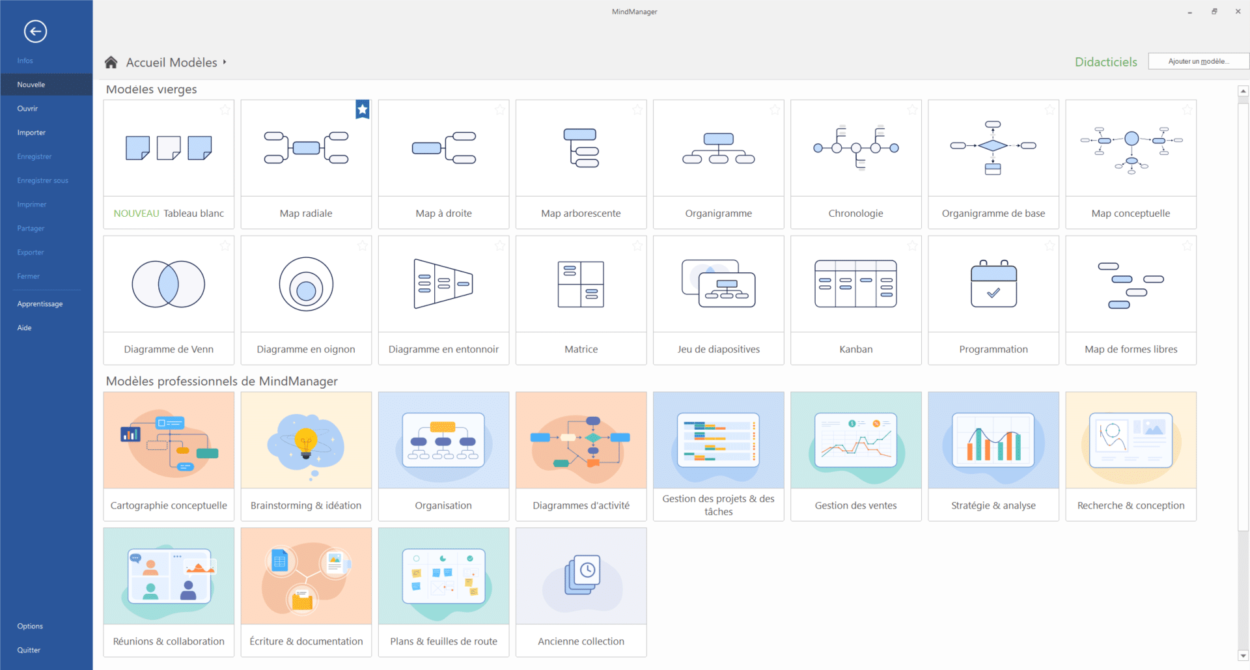
Task: Toggle favorite star on Tableau blanc
Action: 225,109
